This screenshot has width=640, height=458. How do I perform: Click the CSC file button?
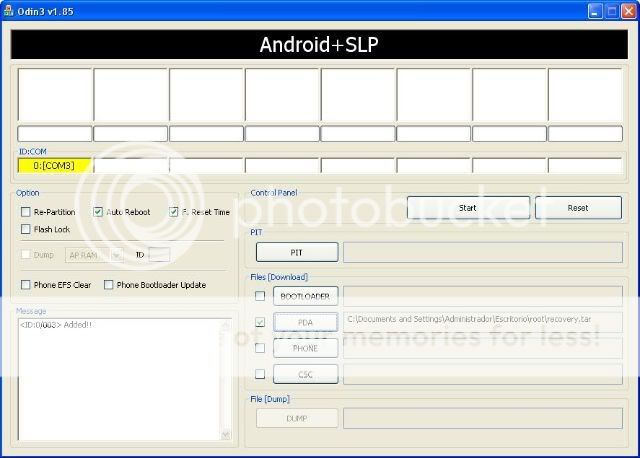(306, 374)
